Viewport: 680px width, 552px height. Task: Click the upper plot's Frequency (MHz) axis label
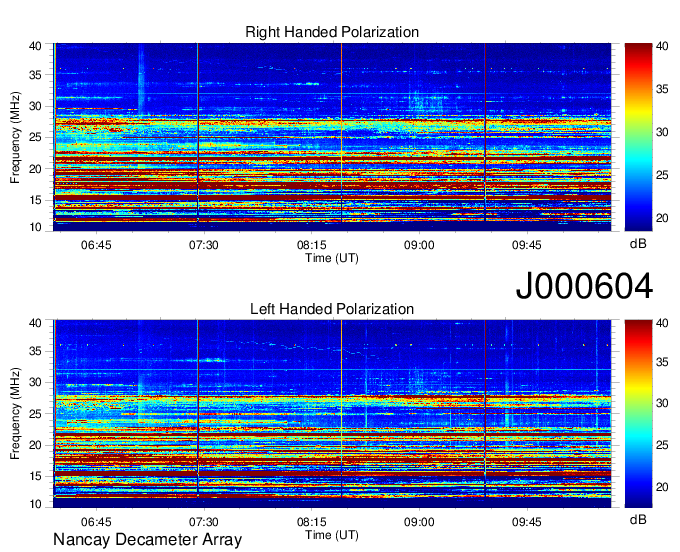pyautogui.click(x=15, y=137)
